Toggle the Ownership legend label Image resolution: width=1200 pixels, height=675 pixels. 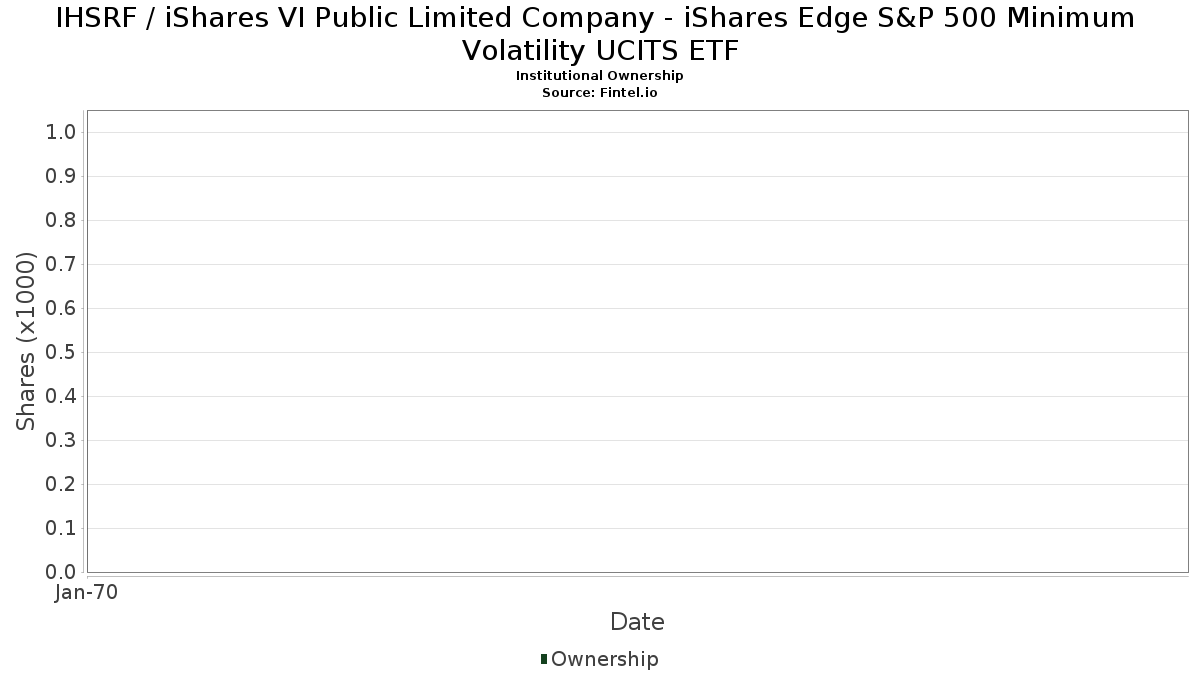click(x=605, y=659)
